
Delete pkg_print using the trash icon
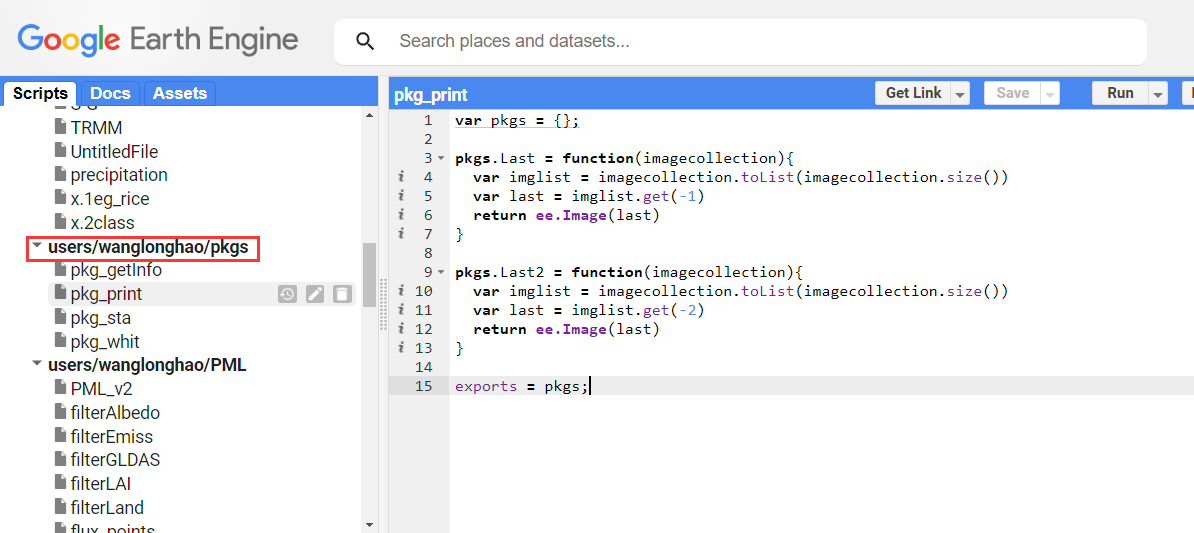click(x=341, y=294)
